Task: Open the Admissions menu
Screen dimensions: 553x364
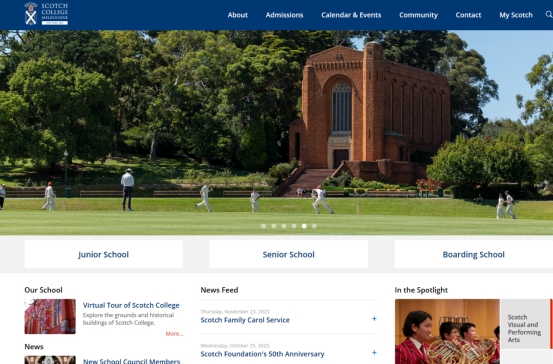Action: (284, 15)
